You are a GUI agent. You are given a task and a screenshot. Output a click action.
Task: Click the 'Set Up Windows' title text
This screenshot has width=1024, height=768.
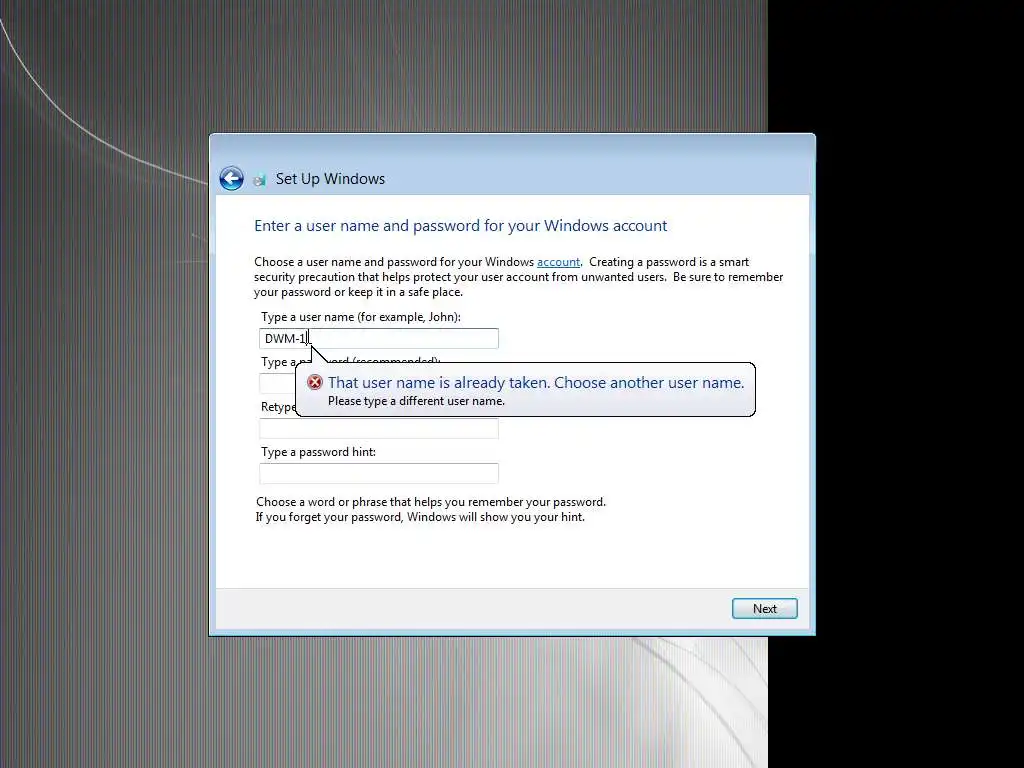330,179
